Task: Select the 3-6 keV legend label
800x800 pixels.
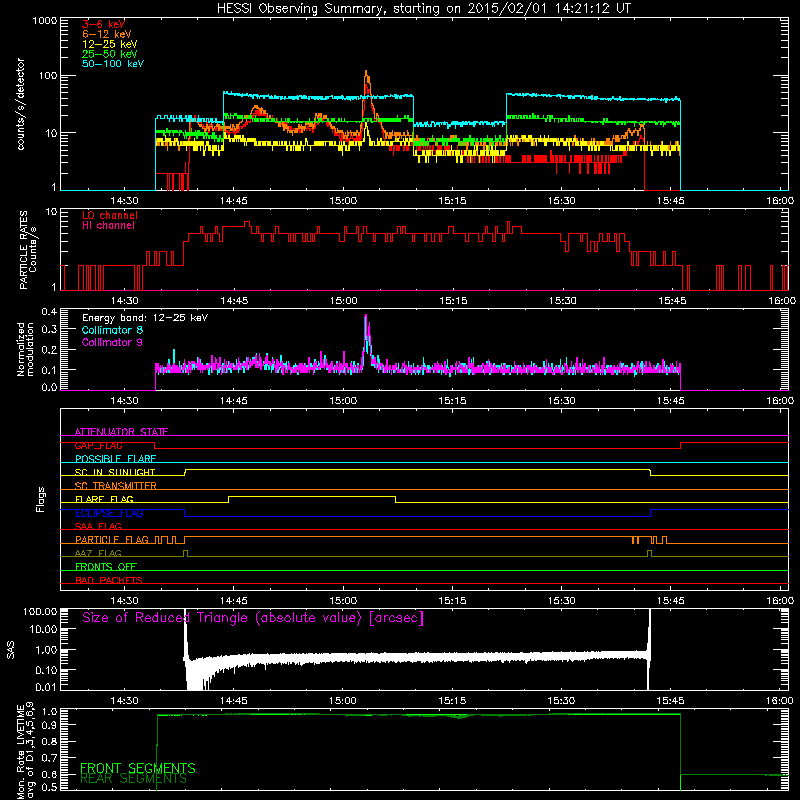Action: tap(104, 24)
